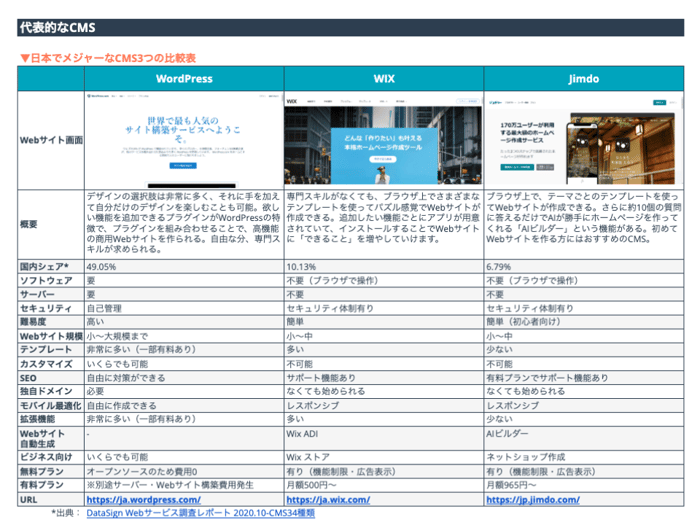This screenshot has width=700, height=525.
Task: Select the Jimdo share value 6.79%
Action: (x=498, y=267)
